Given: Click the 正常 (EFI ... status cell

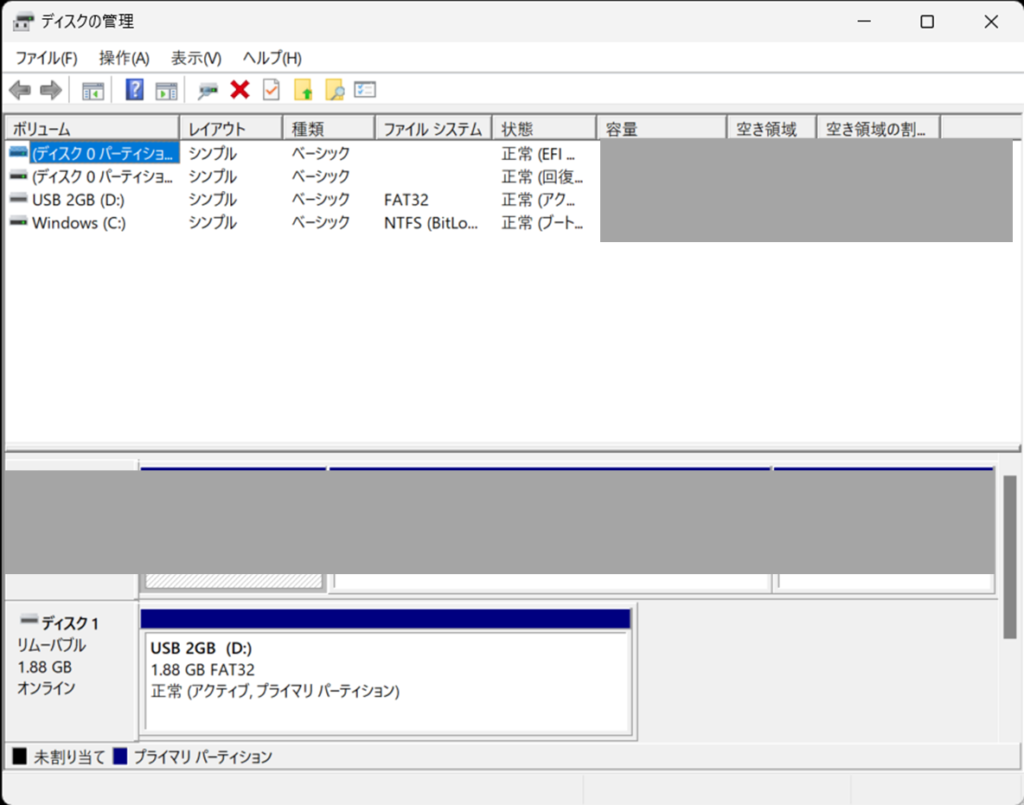Looking at the screenshot, I should tap(539, 153).
